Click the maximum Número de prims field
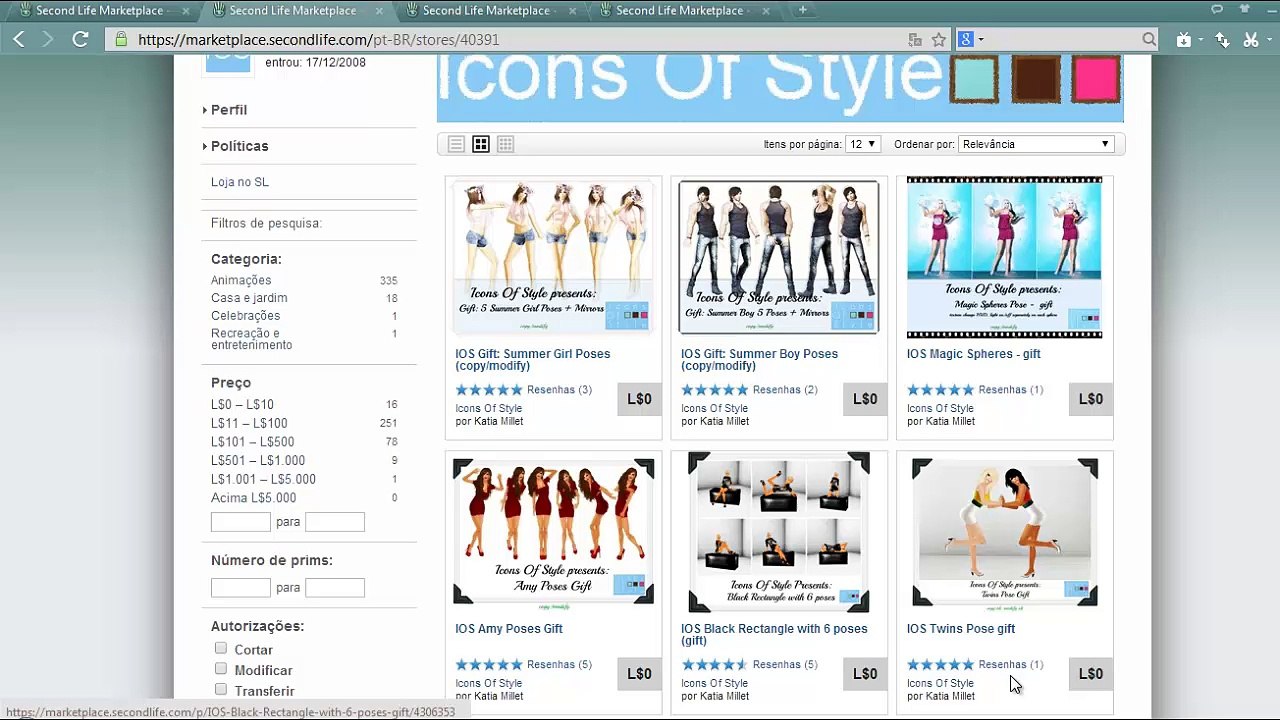The width and height of the screenshot is (1280, 720). pos(335,588)
